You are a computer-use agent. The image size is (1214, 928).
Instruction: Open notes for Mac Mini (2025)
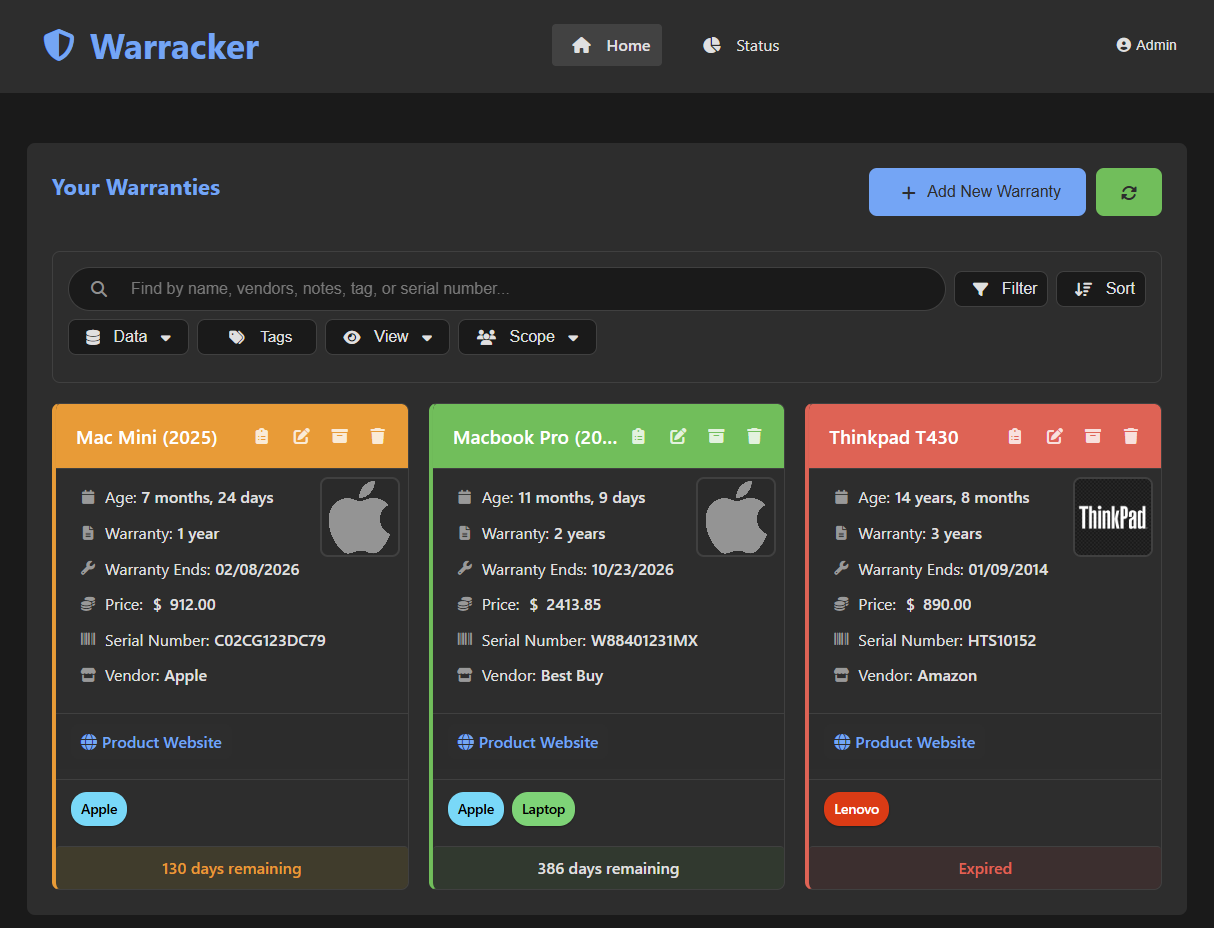(x=262, y=436)
